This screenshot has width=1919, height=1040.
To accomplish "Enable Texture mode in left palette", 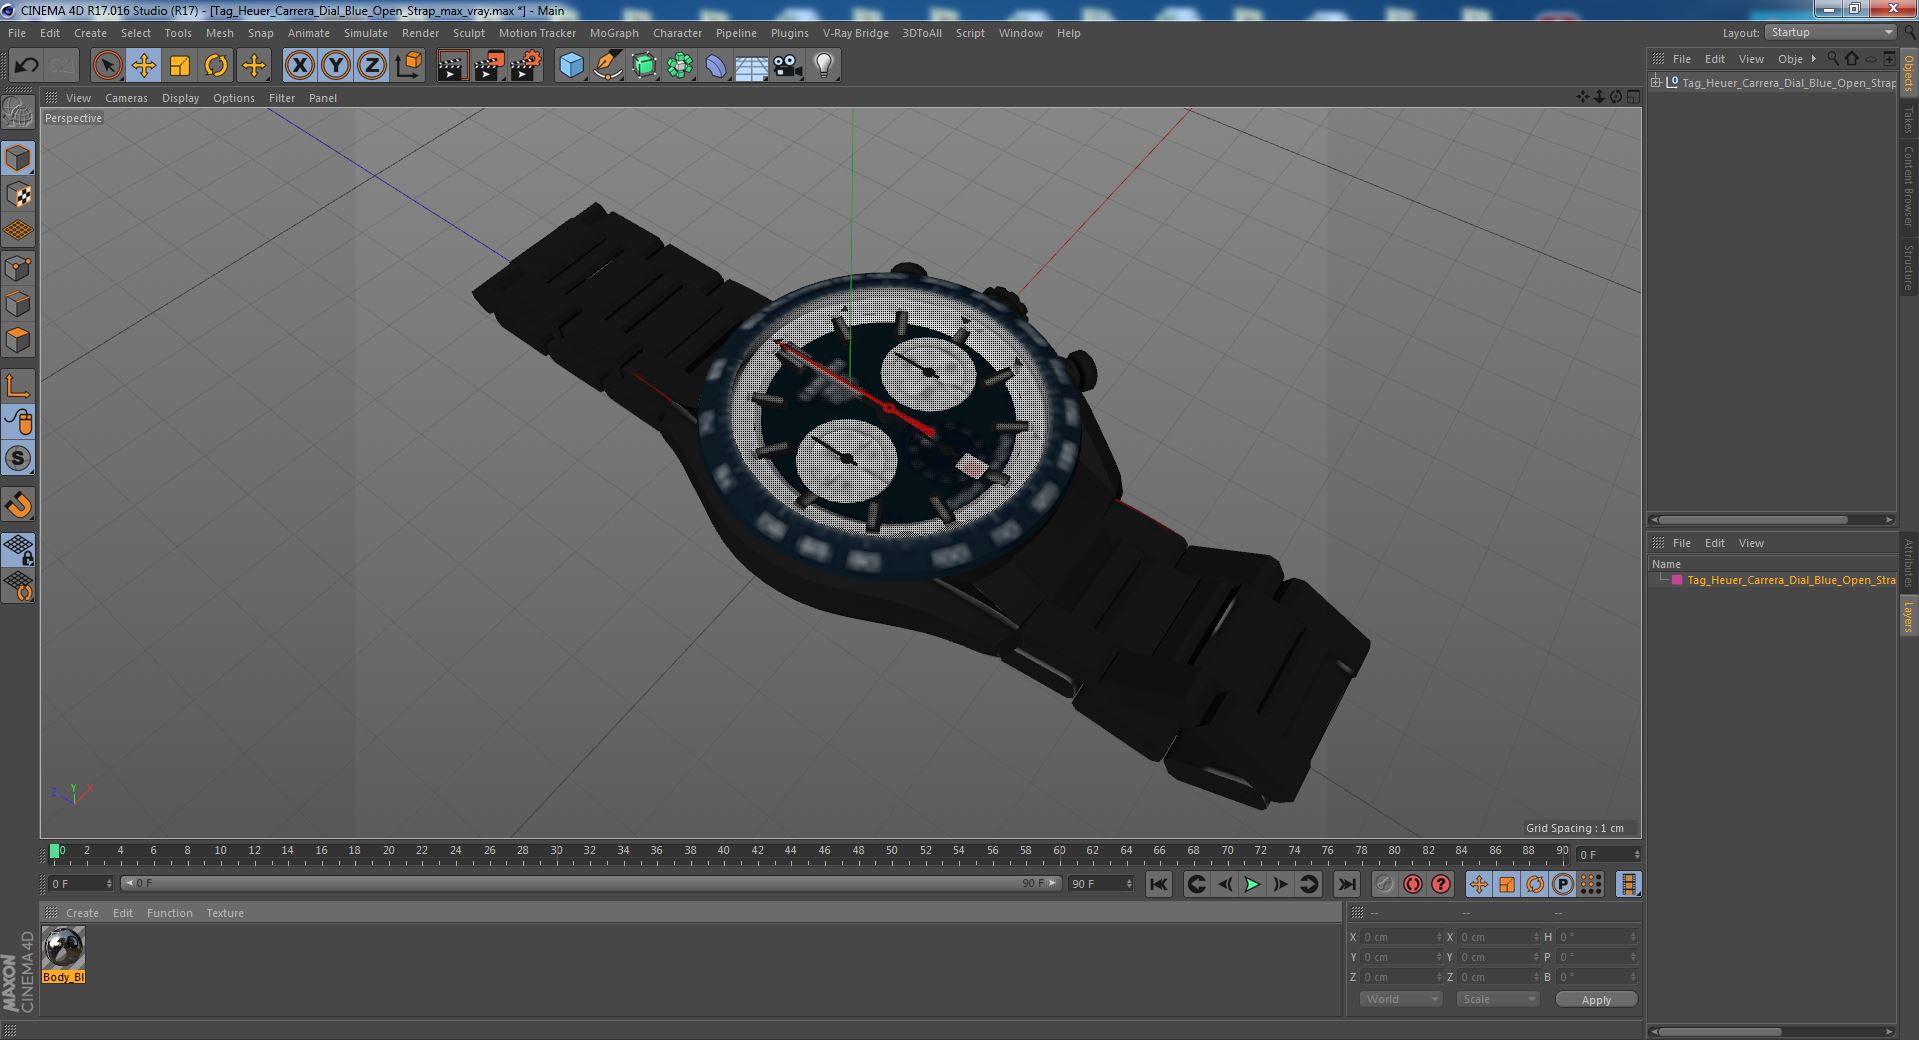I will click(18, 195).
